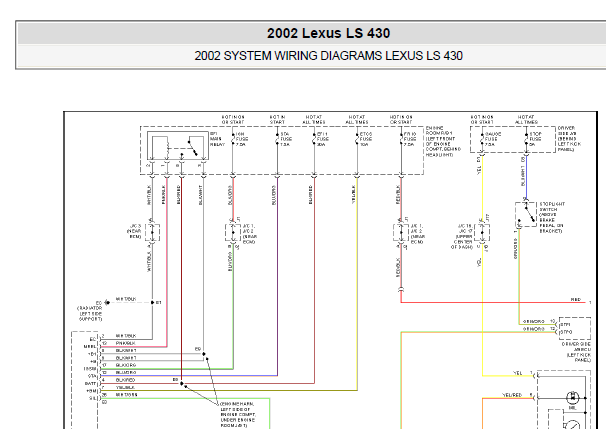Click the GAUGE fuse symbol
606x429 pixels.
[x=482, y=139]
